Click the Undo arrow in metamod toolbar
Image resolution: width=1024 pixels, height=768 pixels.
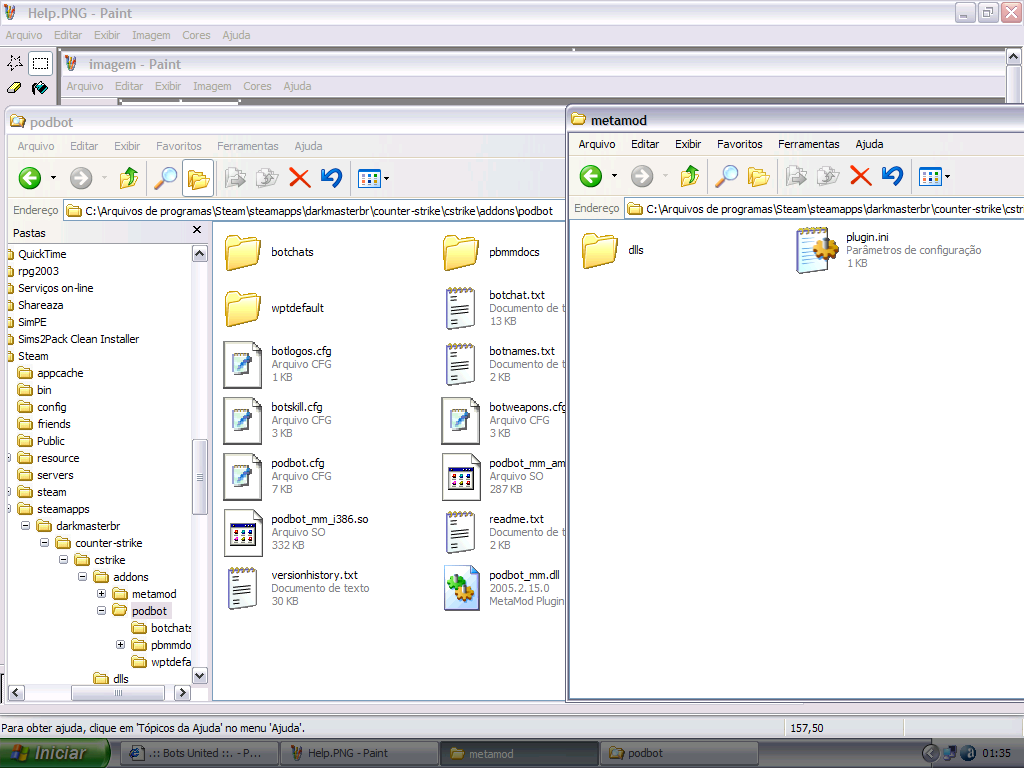point(893,176)
